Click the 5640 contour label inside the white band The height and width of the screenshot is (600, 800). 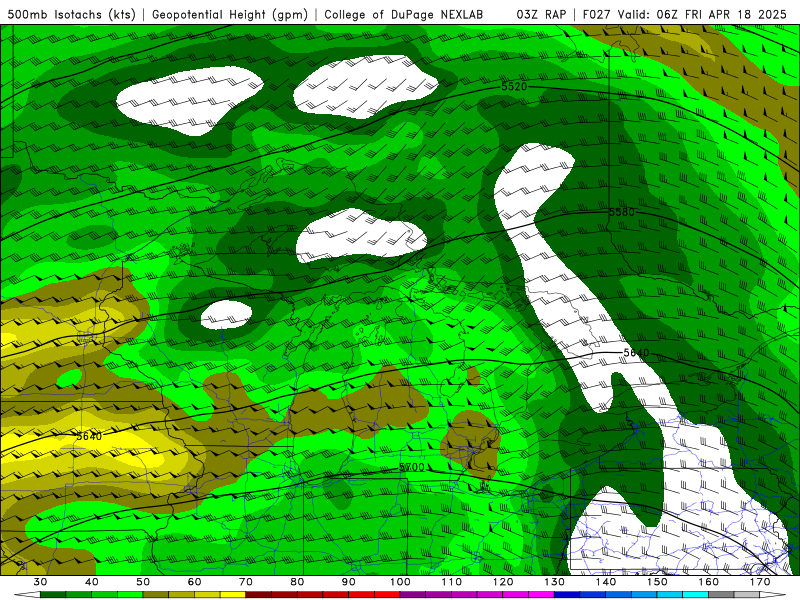(x=636, y=353)
